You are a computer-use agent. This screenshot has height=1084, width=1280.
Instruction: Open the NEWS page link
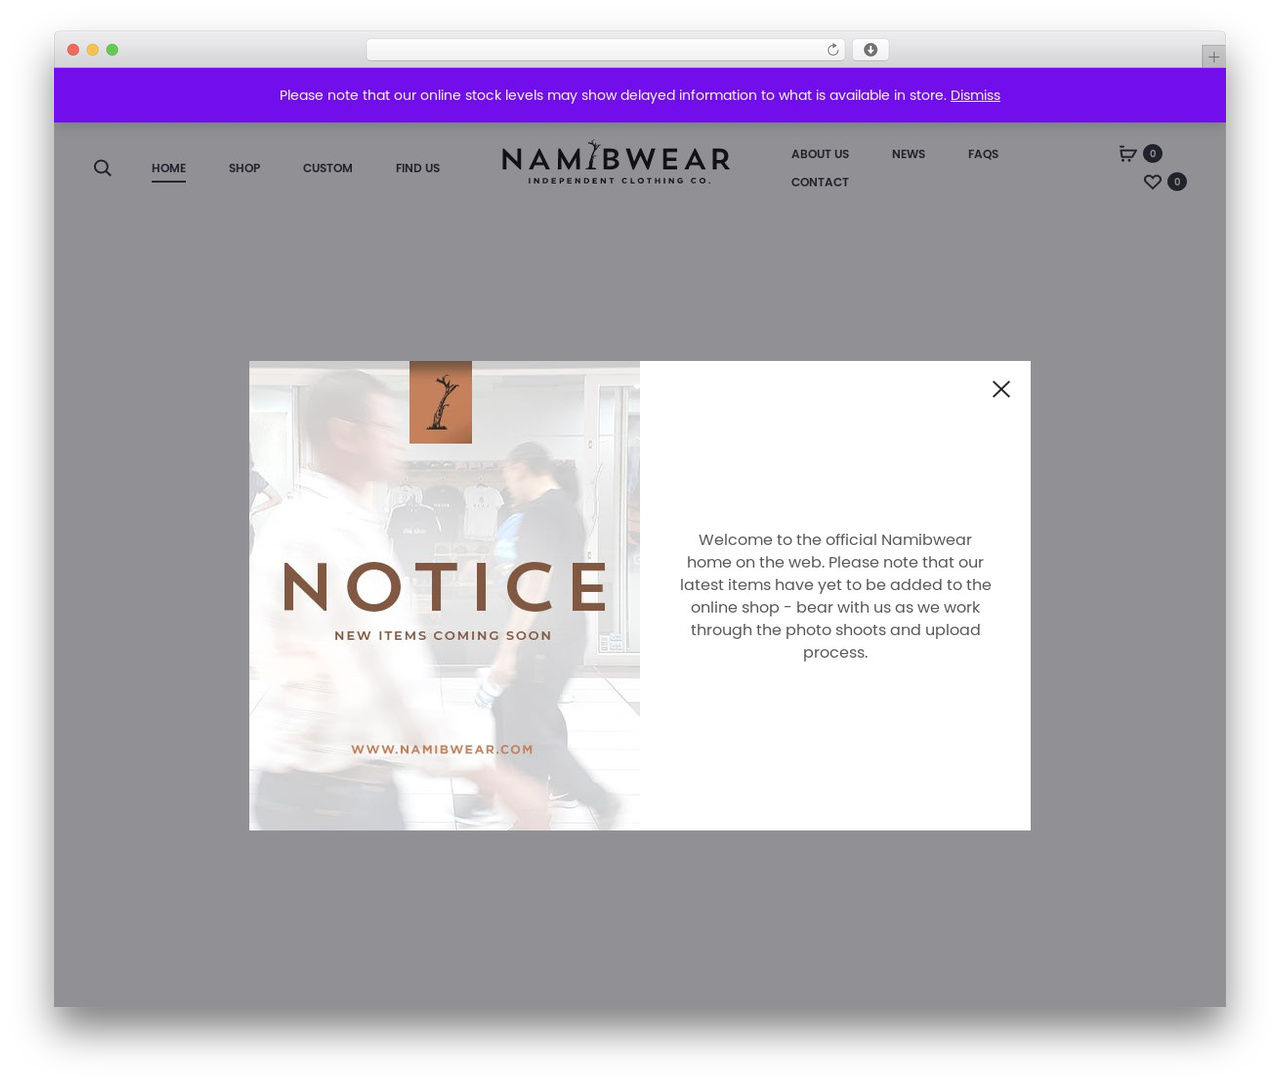908,154
